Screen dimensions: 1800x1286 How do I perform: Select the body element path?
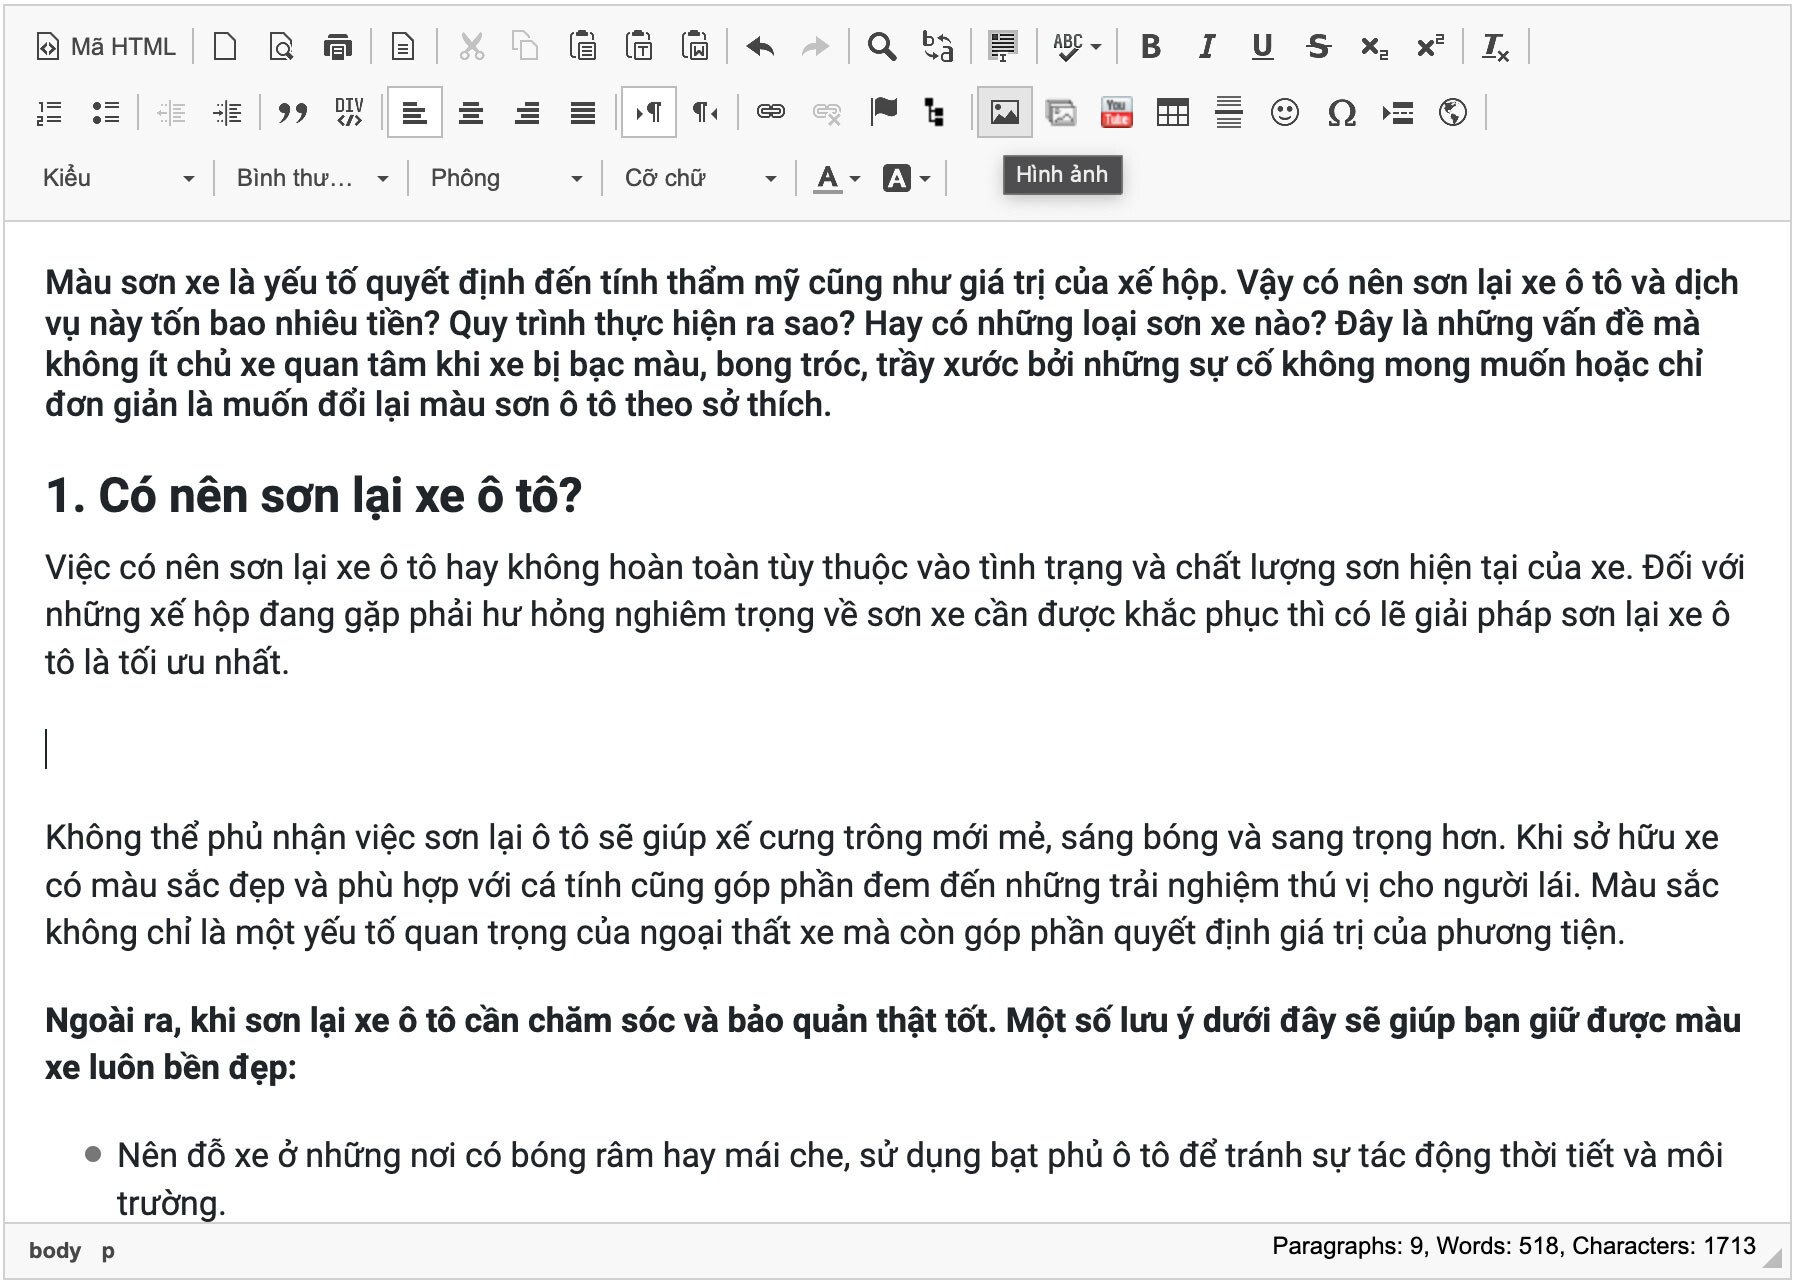pyautogui.click(x=54, y=1251)
